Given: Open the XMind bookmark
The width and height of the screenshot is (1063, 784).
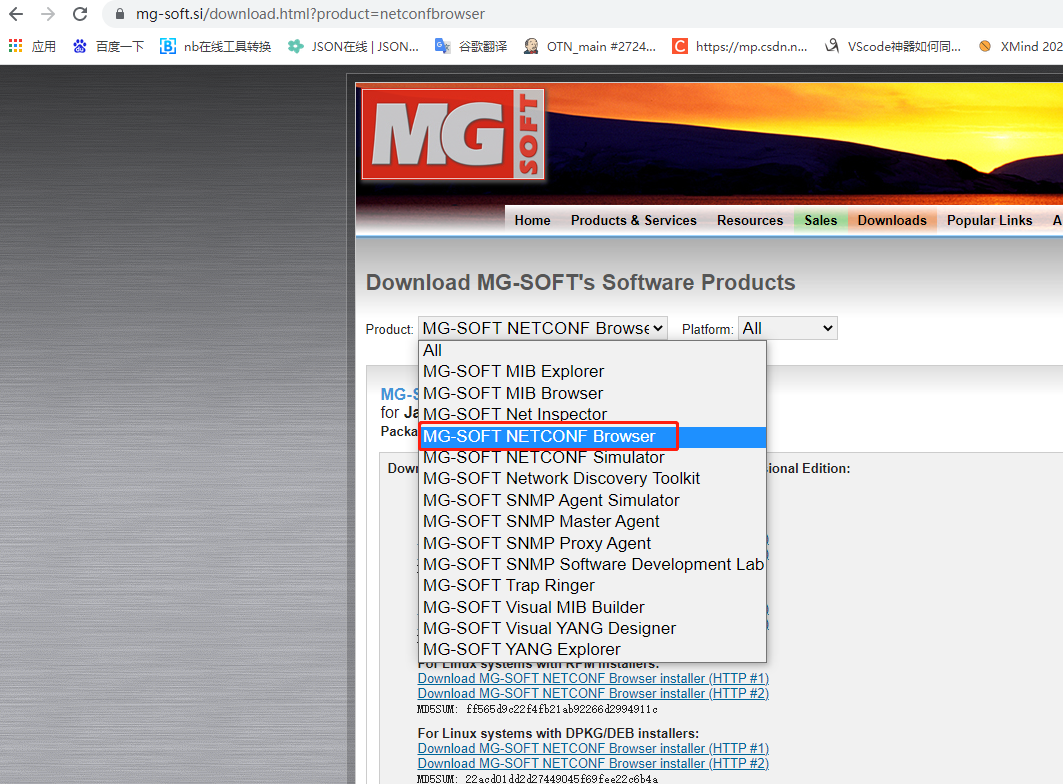Looking at the screenshot, I should tap(1020, 46).
